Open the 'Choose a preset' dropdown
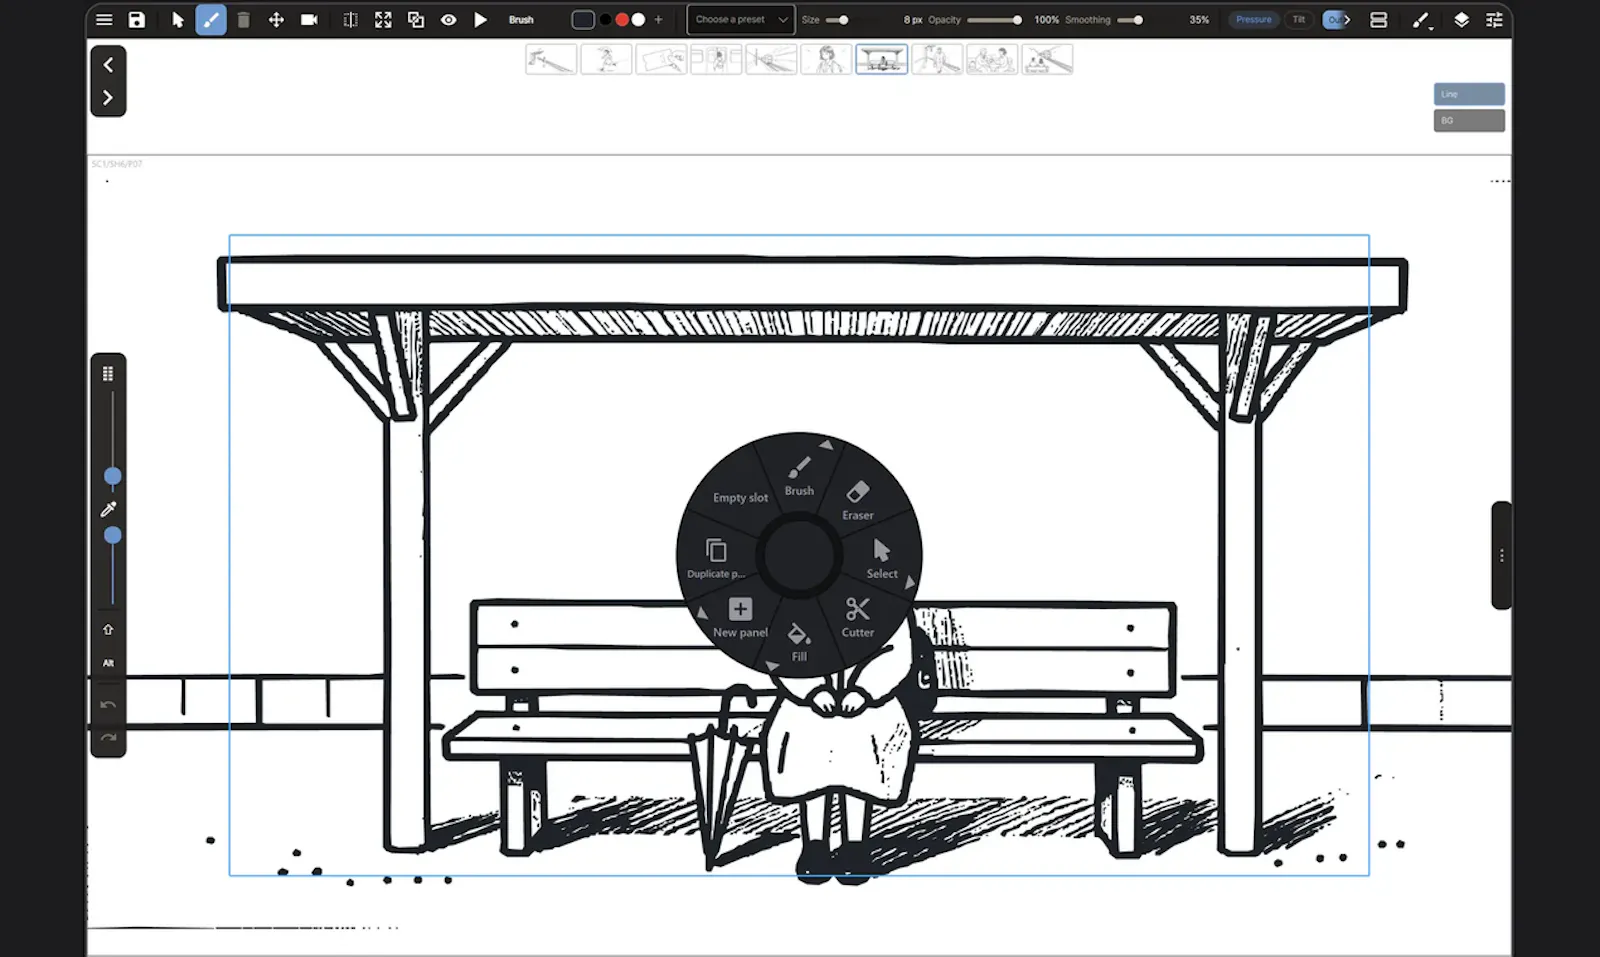This screenshot has width=1600, height=957. coord(741,20)
